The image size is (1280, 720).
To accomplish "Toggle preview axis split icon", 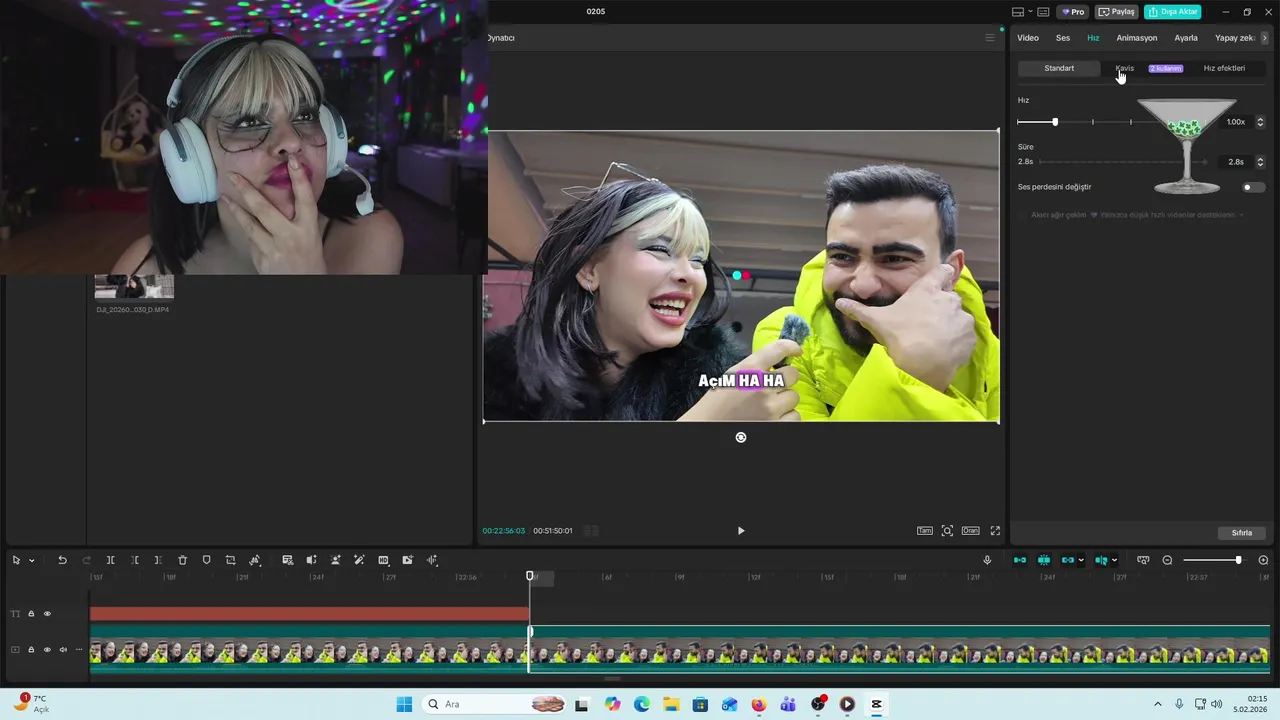I will click(x=1101, y=560).
